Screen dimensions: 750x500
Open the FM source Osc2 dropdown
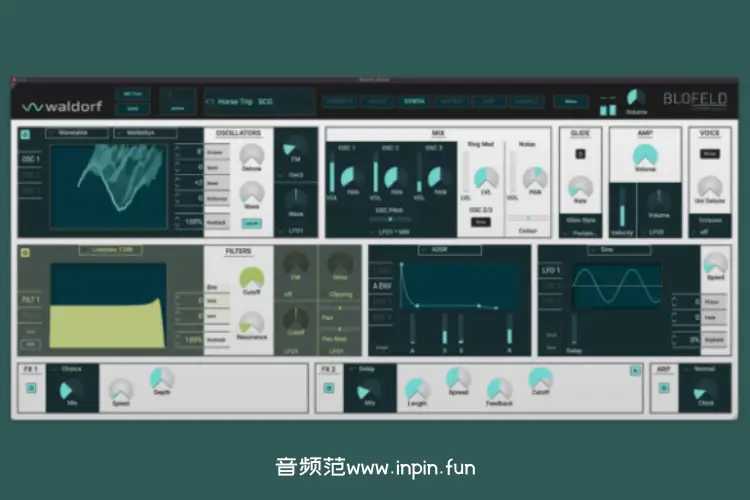click(296, 175)
